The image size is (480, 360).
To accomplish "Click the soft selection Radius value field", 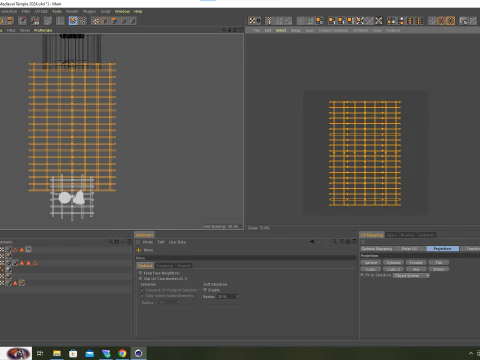I will coord(228,296).
